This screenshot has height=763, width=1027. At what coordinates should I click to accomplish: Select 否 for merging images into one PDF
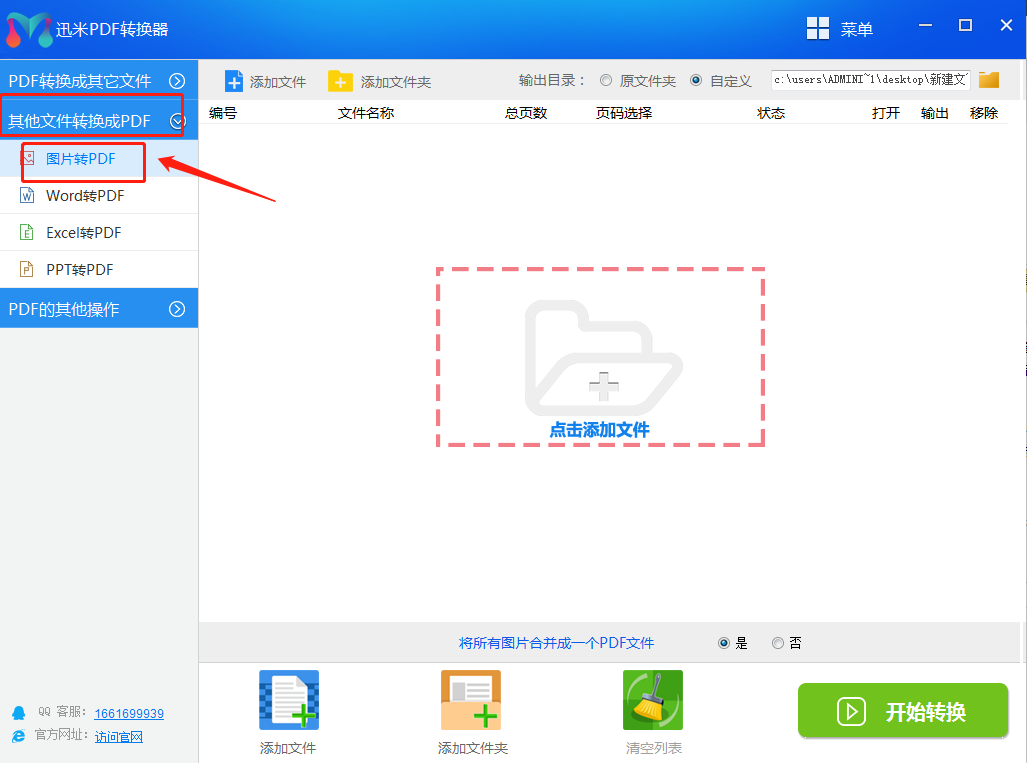pyautogui.click(x=778, y=643)
